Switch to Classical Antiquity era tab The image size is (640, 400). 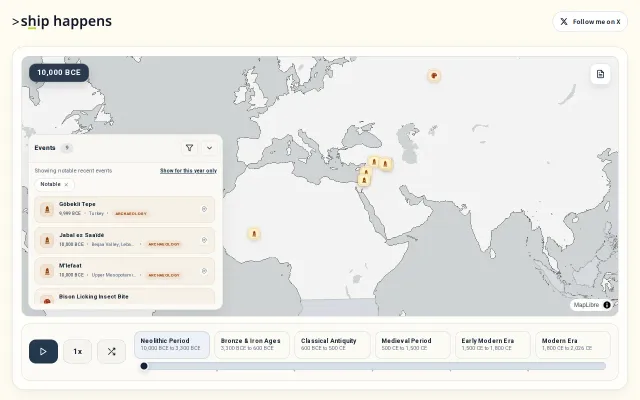point(332,345)
